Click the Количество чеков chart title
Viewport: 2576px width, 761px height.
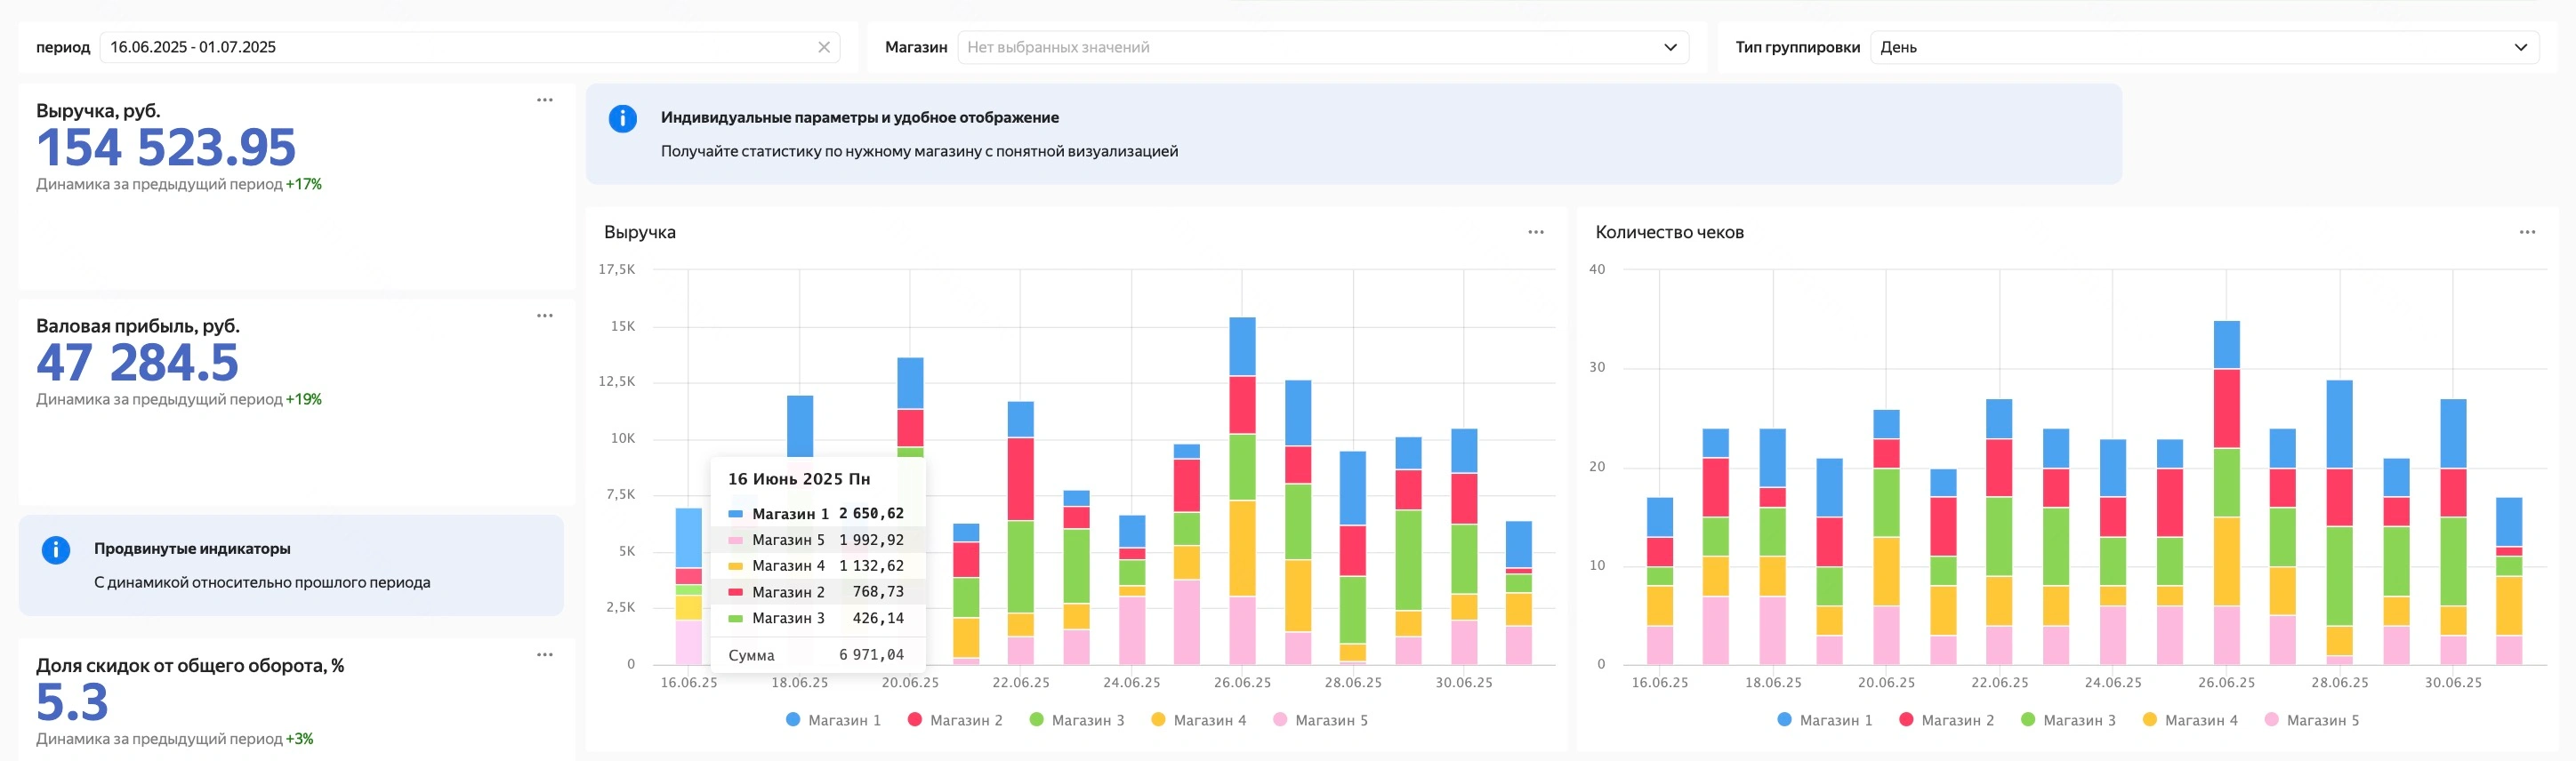(1669, 232)
